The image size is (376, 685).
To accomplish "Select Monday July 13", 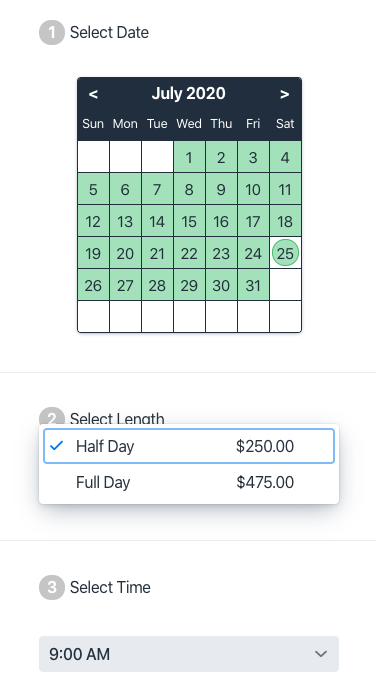I will (125, 221).
